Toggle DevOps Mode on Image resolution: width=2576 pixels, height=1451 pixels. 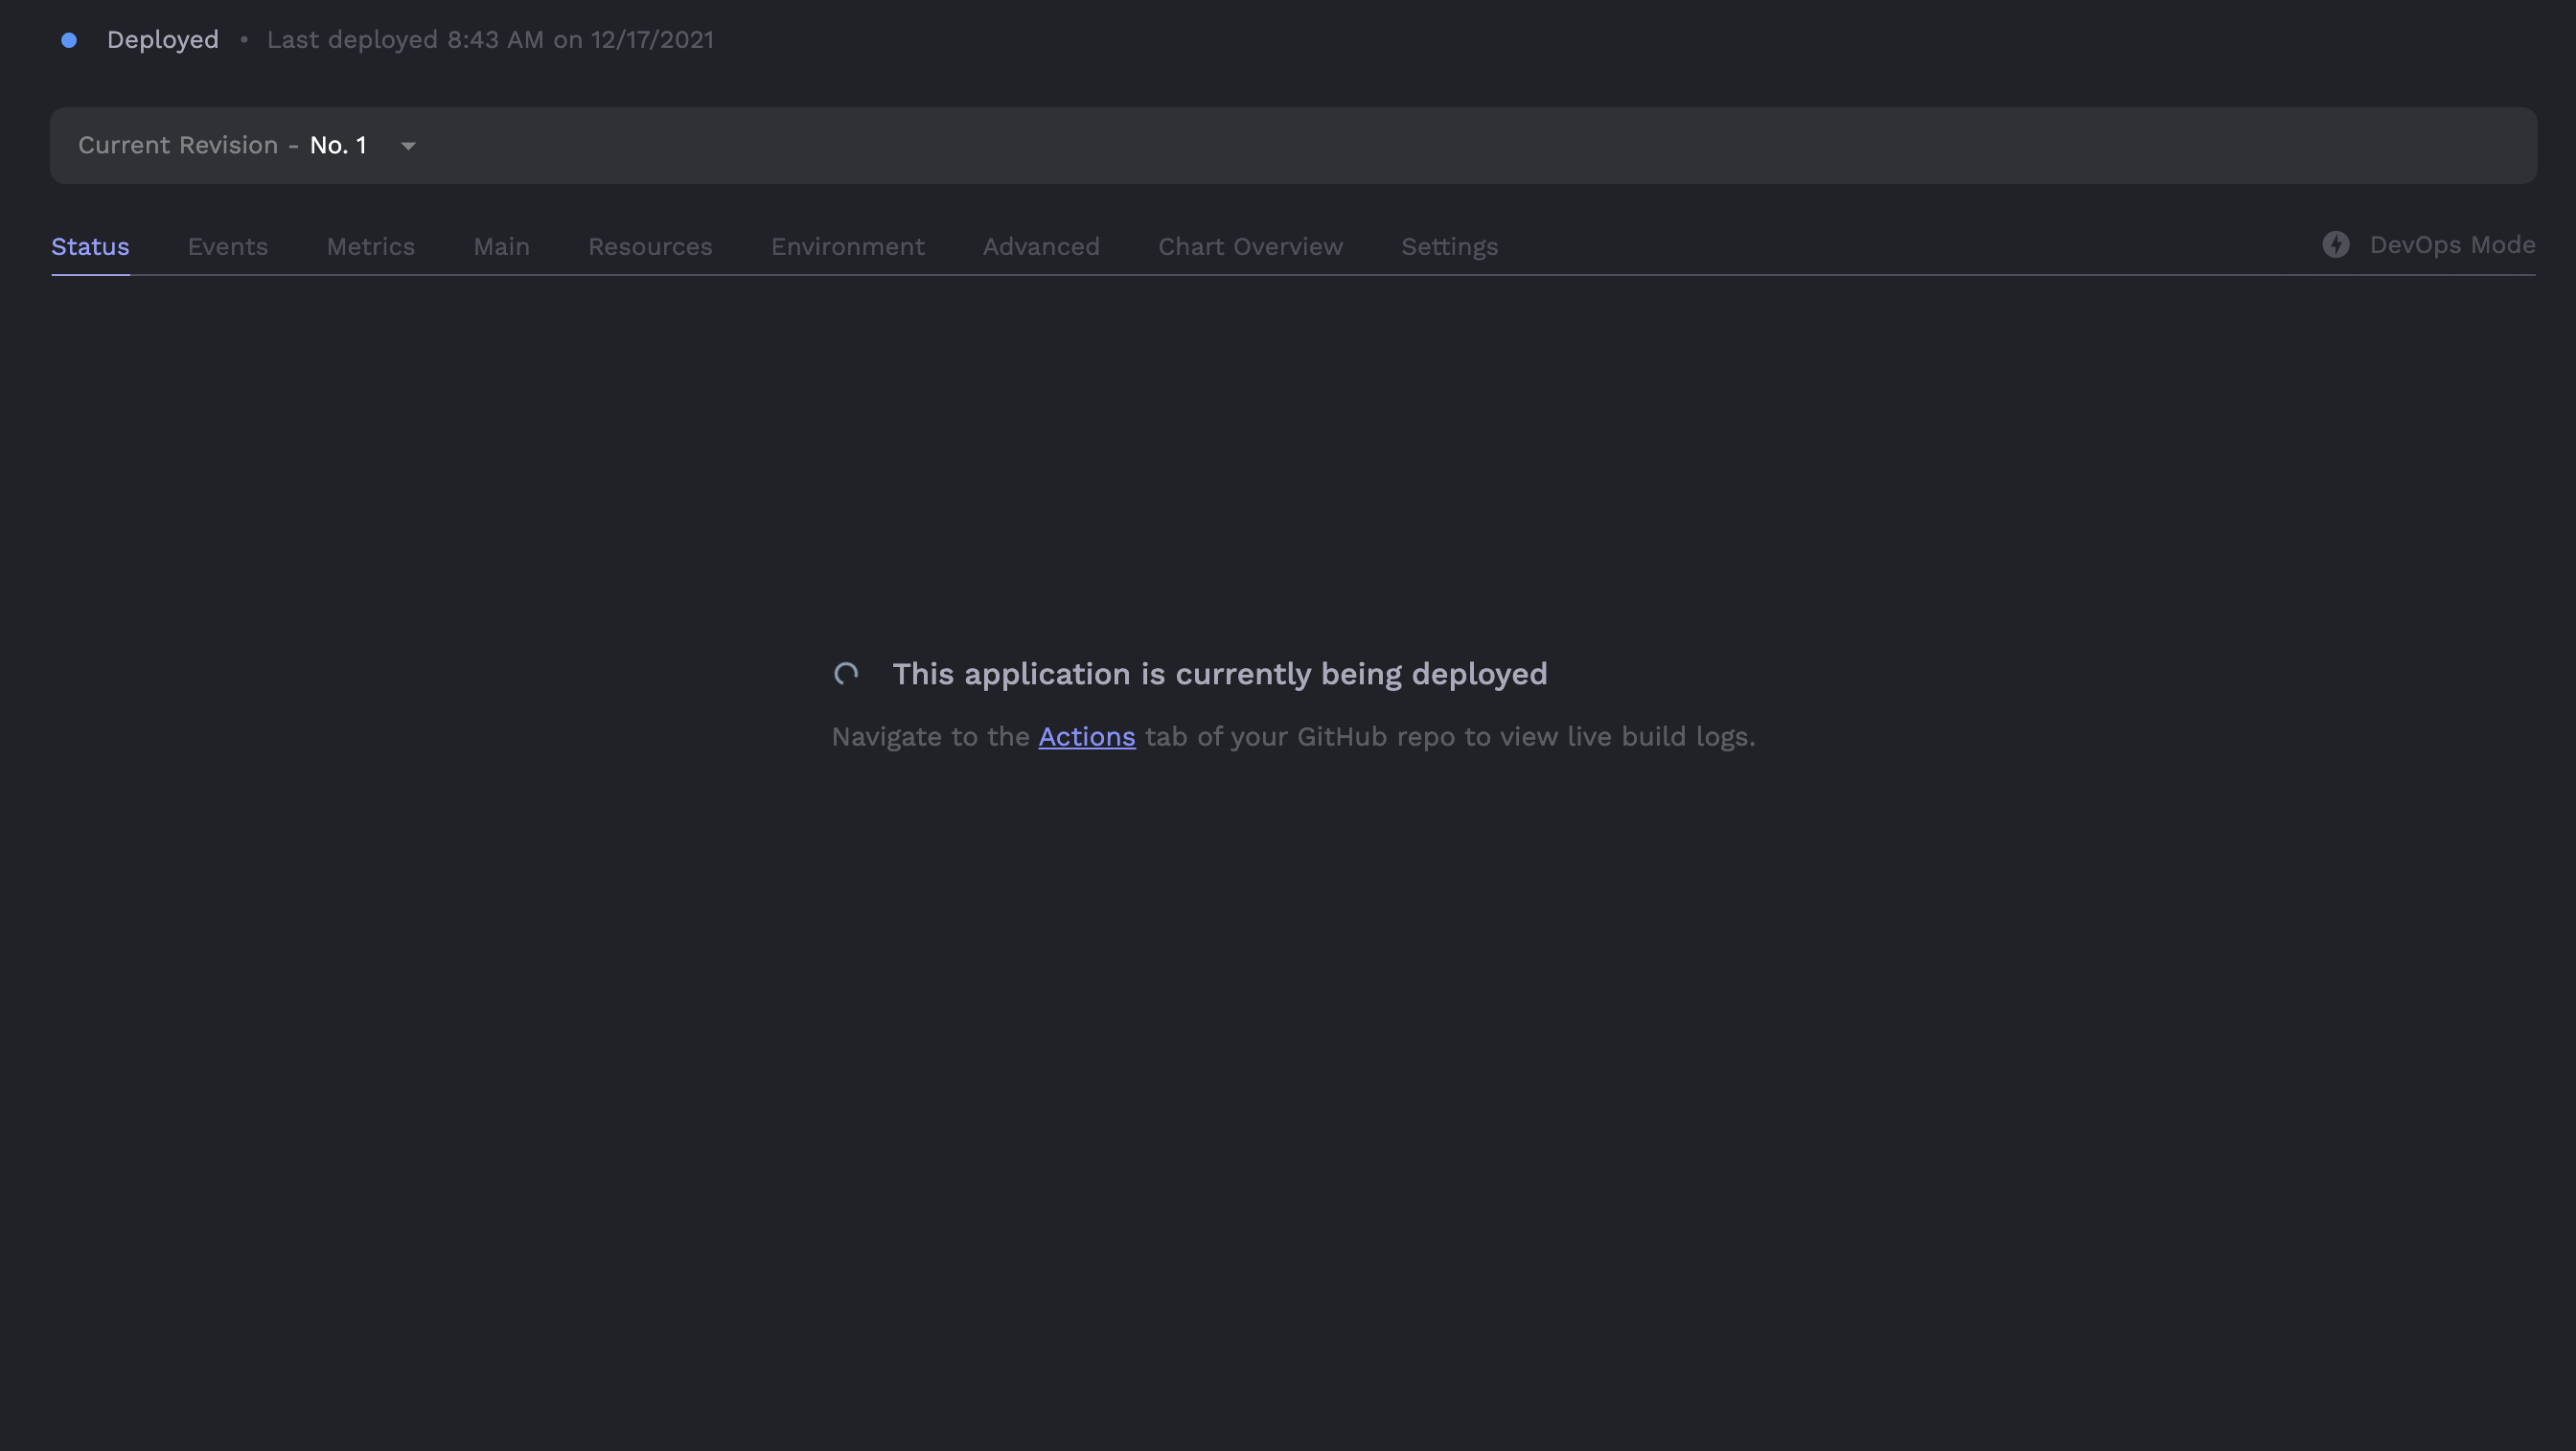click(x=2429, y=245)
